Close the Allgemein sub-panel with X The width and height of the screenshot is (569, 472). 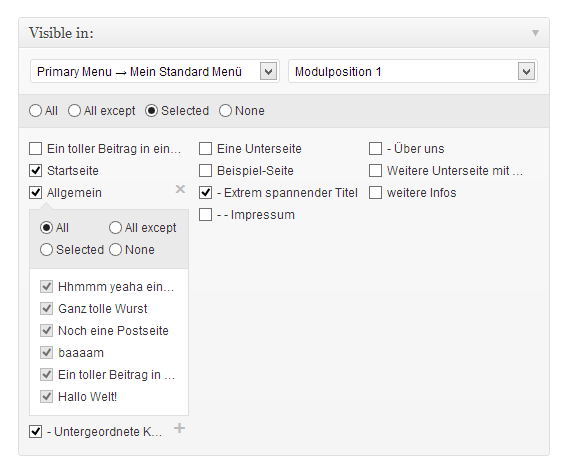[180, 189]
